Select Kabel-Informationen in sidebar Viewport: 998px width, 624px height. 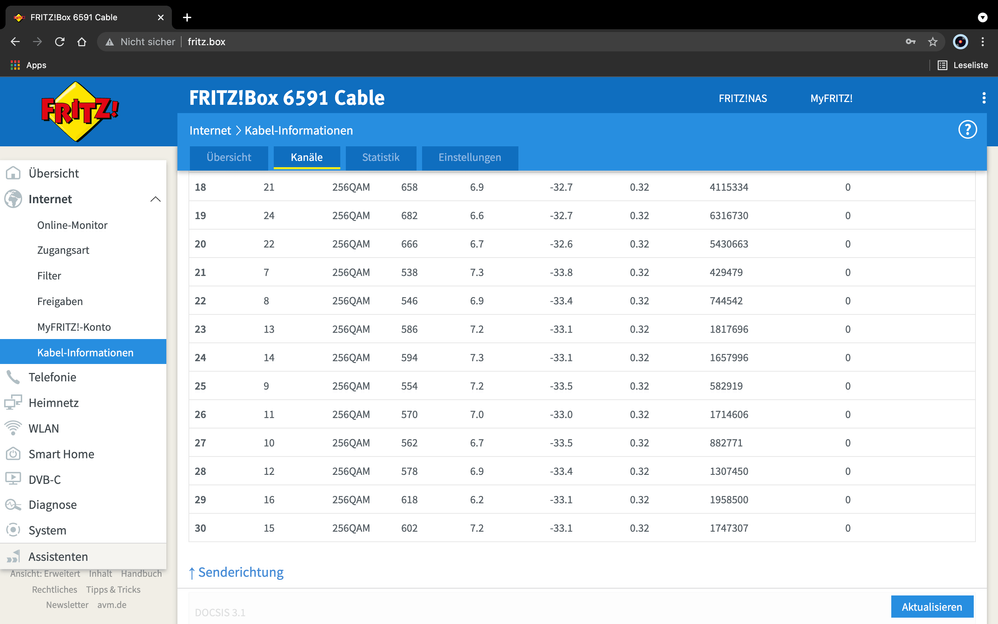click(x=83, y=352)
